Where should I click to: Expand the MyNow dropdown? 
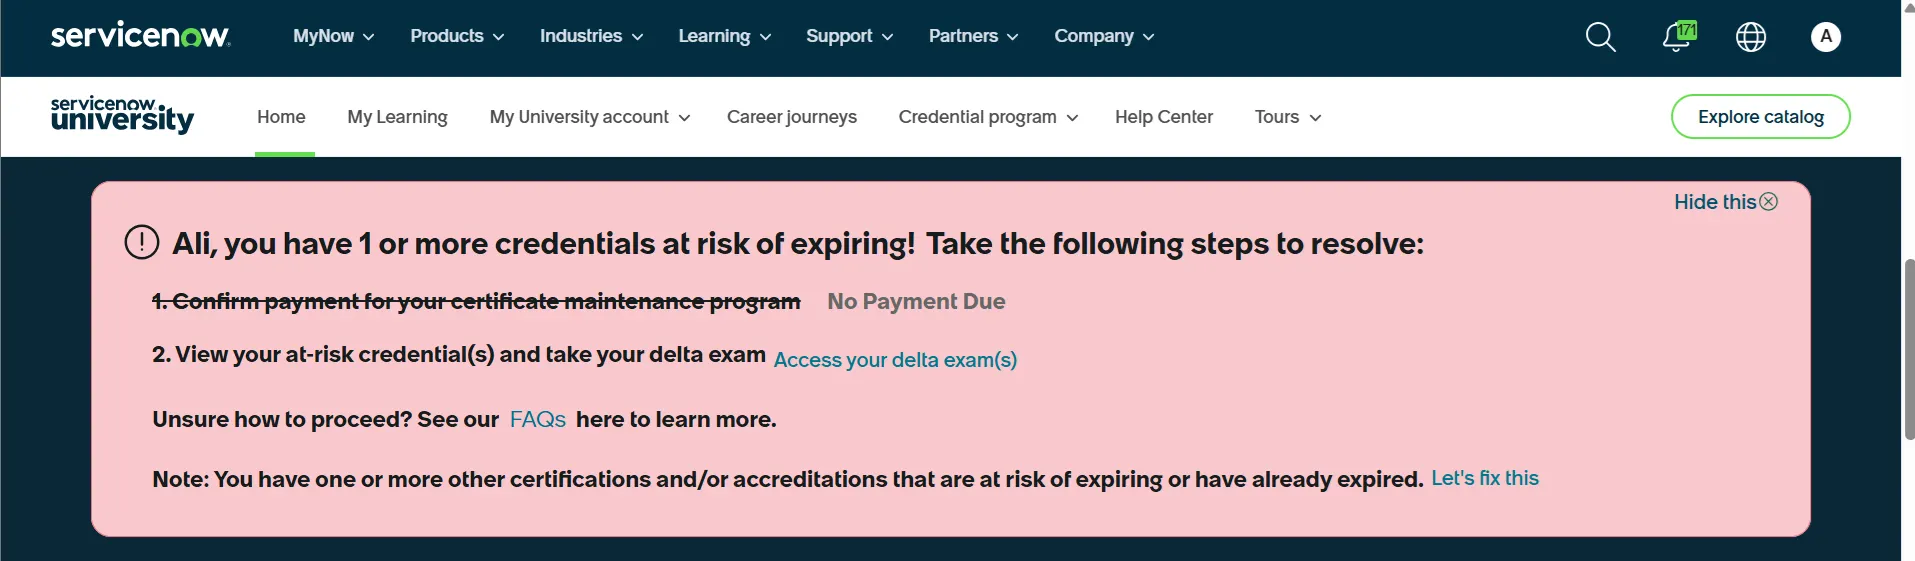[x=333, y=36]
